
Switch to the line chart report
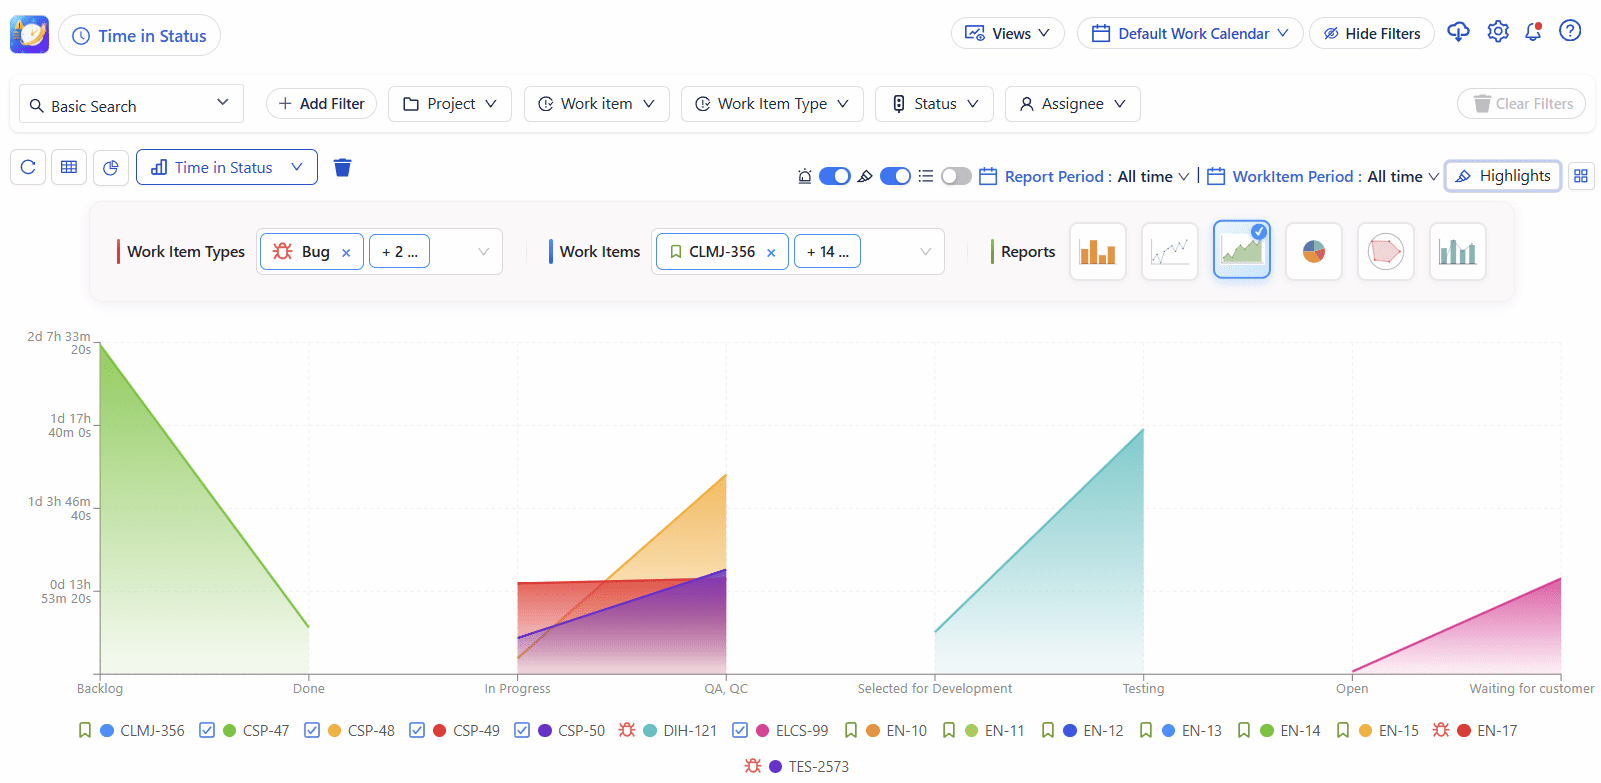pos(1169,252)
